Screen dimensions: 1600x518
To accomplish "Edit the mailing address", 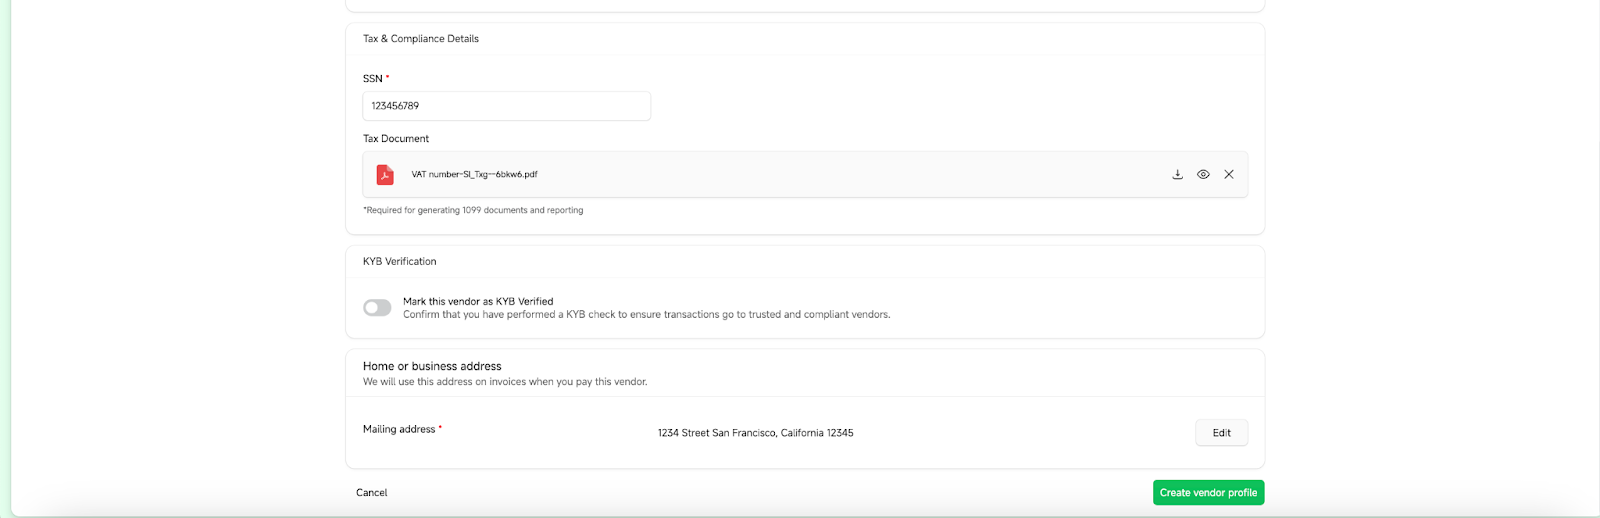I will click(1221, 433).
